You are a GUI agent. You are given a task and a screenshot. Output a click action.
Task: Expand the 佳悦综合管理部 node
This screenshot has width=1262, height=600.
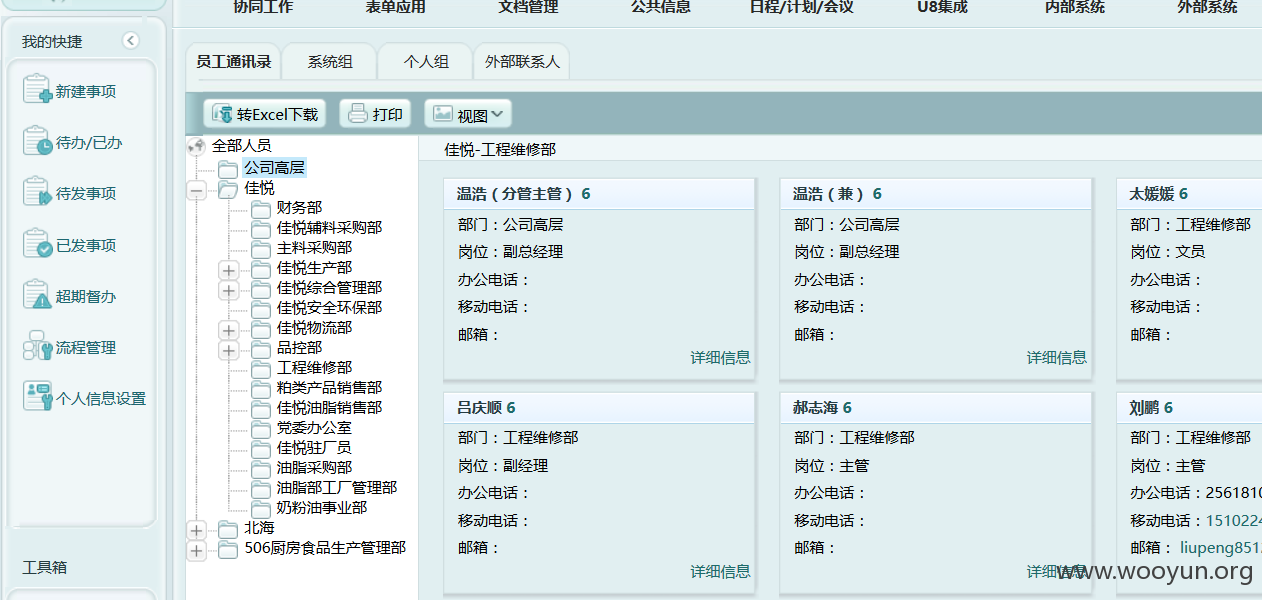click(229, 290)
